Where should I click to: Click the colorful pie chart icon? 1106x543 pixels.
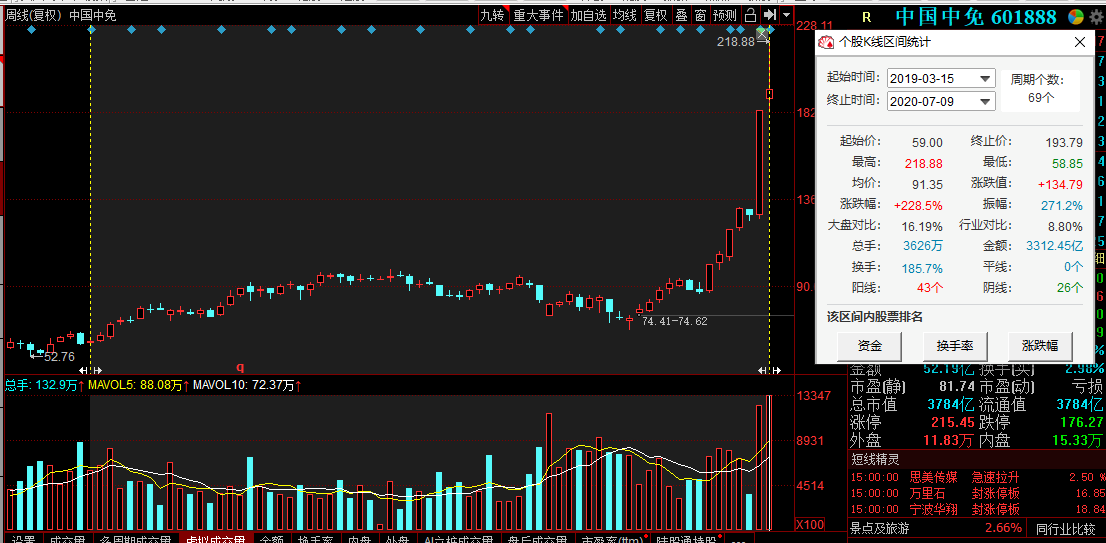[1076, 16]
